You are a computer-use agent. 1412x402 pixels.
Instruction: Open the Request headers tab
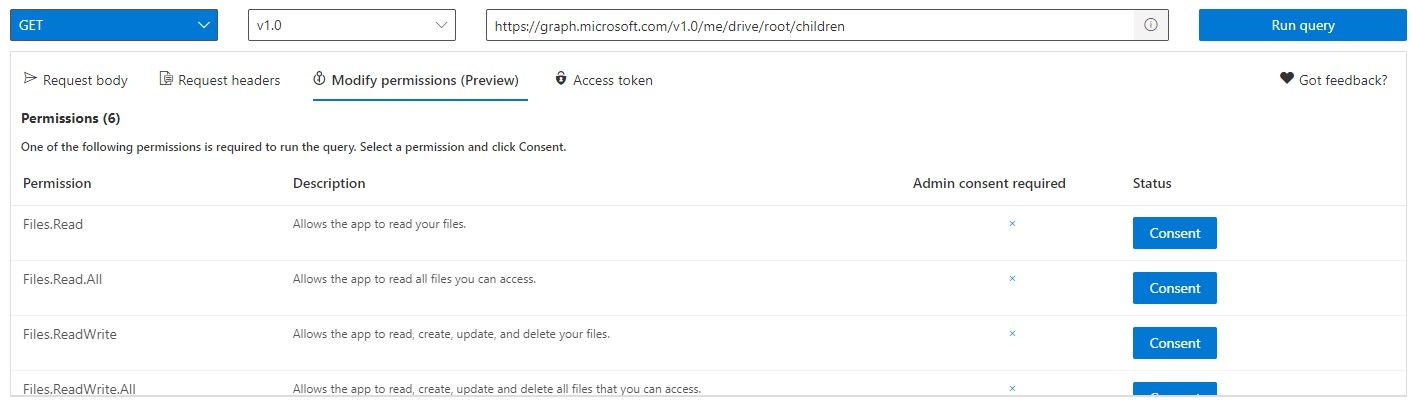pyautogui.click(x=229, y=80)
